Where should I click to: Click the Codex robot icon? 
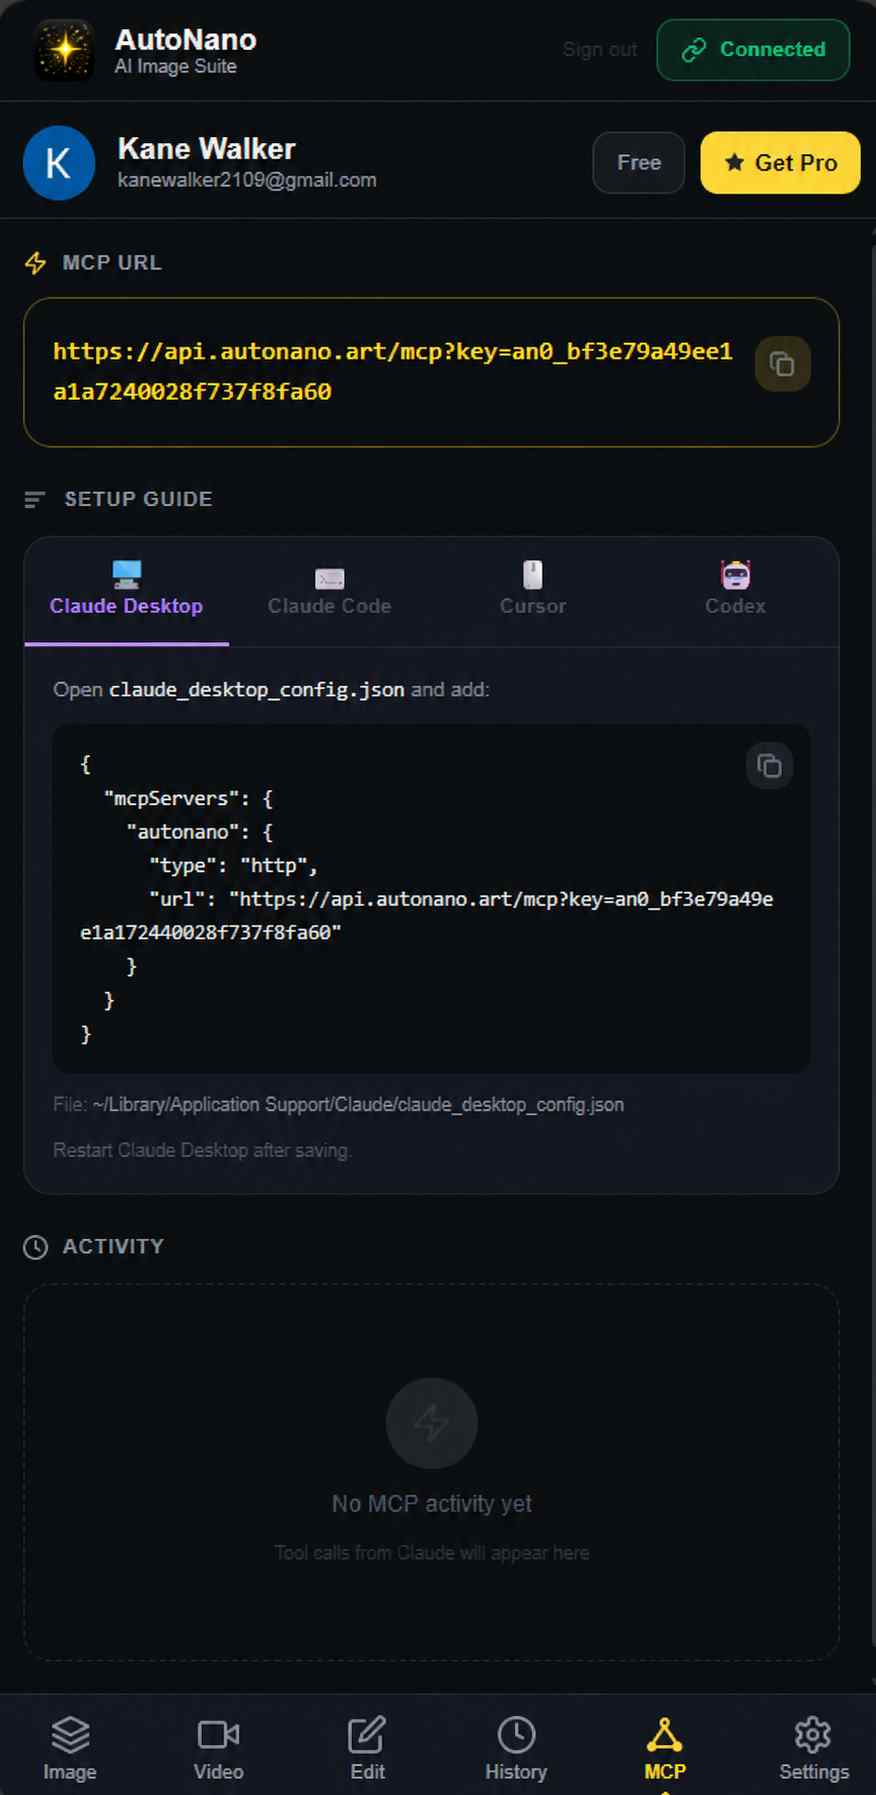pos(735,575)
